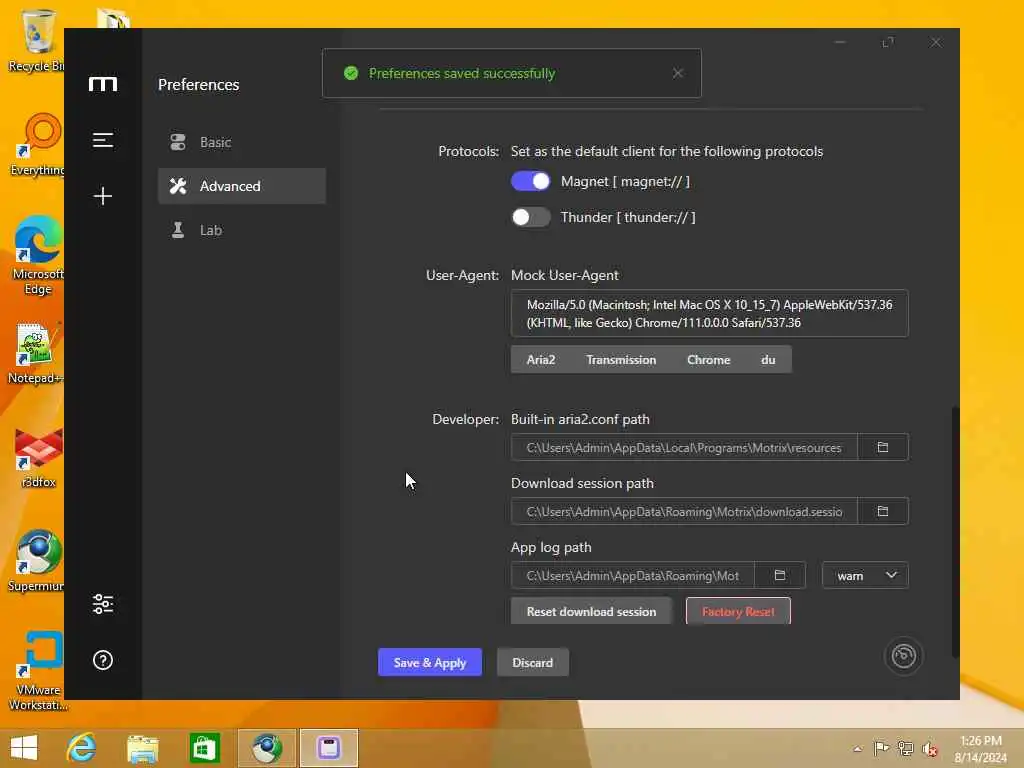Select Supermium desktop shortcut

tap(36, 562)
